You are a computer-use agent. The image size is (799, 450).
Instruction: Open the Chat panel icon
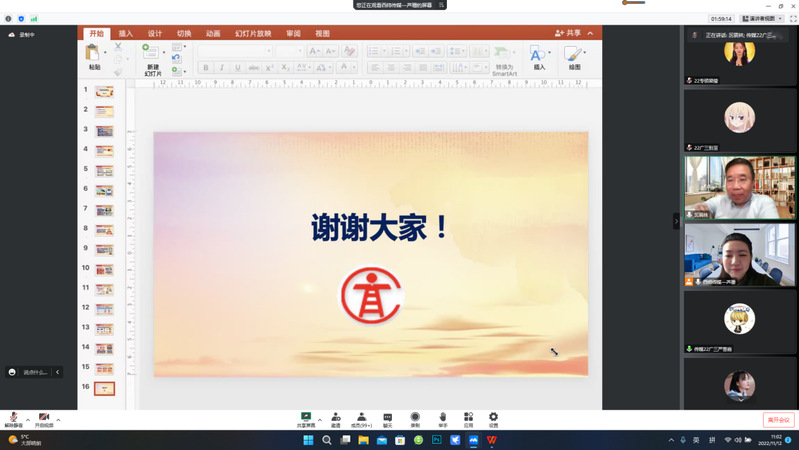point(387,418)
